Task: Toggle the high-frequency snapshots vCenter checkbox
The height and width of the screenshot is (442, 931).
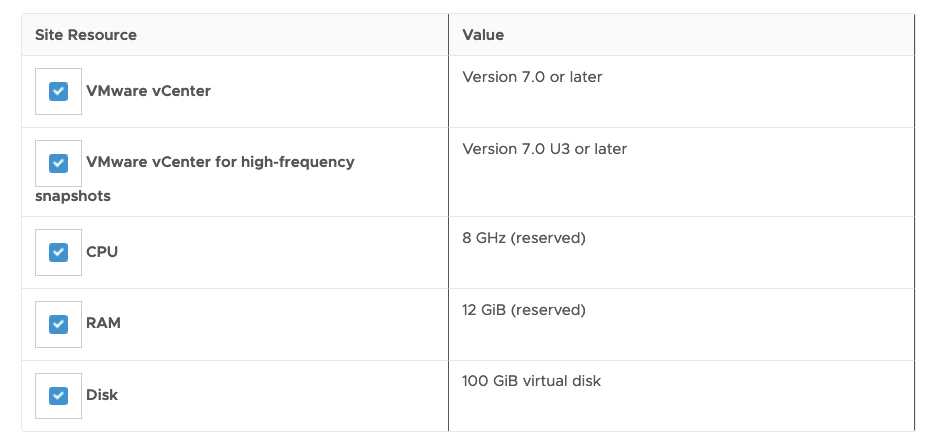Action: point(58,163)
